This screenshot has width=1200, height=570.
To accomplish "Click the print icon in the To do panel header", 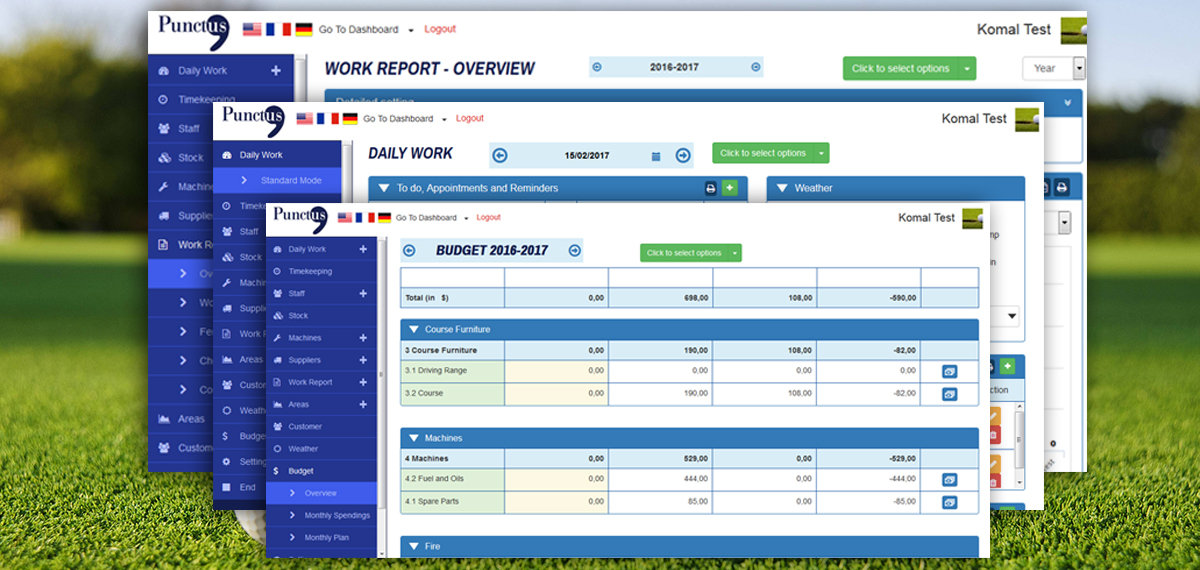I will click(x=711, y=188).
